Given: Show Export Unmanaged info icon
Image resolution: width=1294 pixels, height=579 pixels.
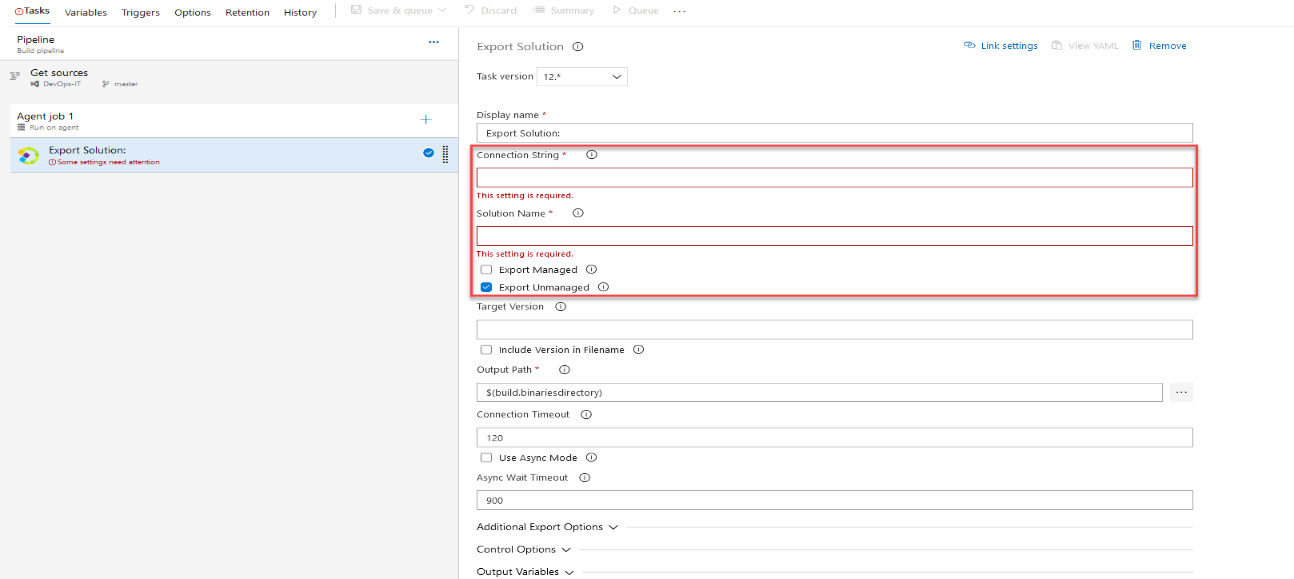Looking at the screenshot, I should (603, 287).
